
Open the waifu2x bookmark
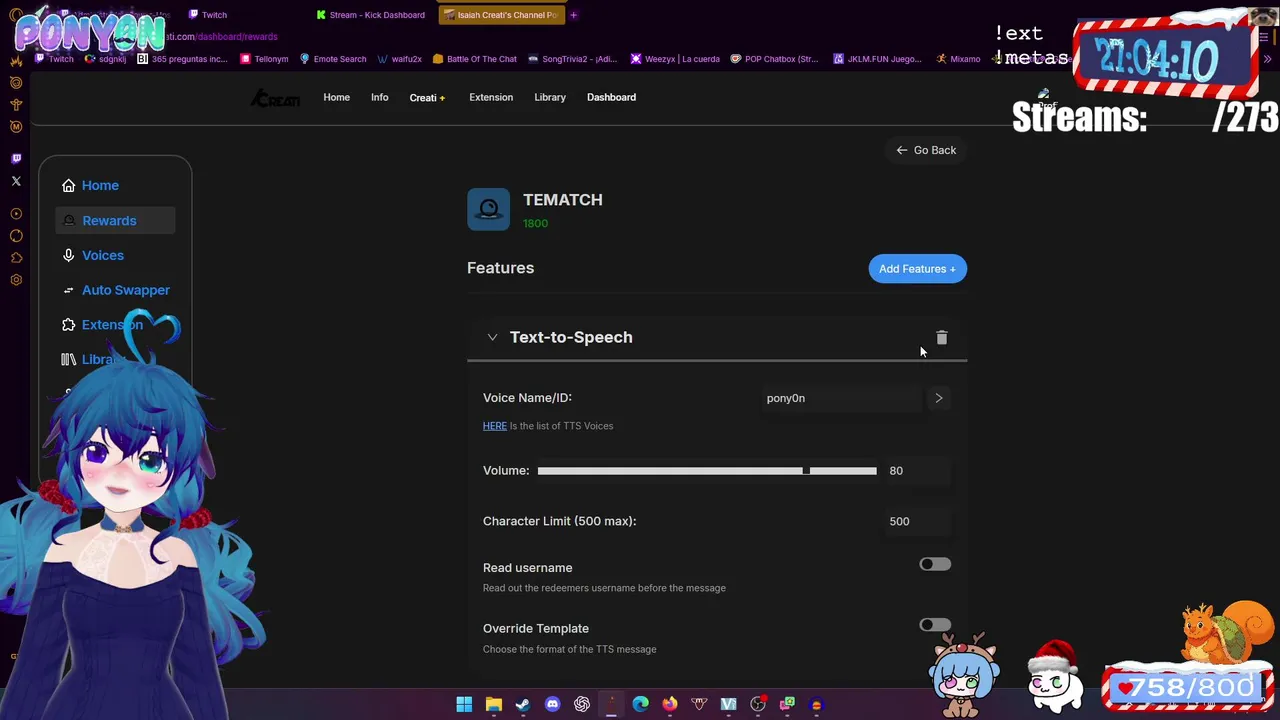pyautogui.click(x=399, y=59)
